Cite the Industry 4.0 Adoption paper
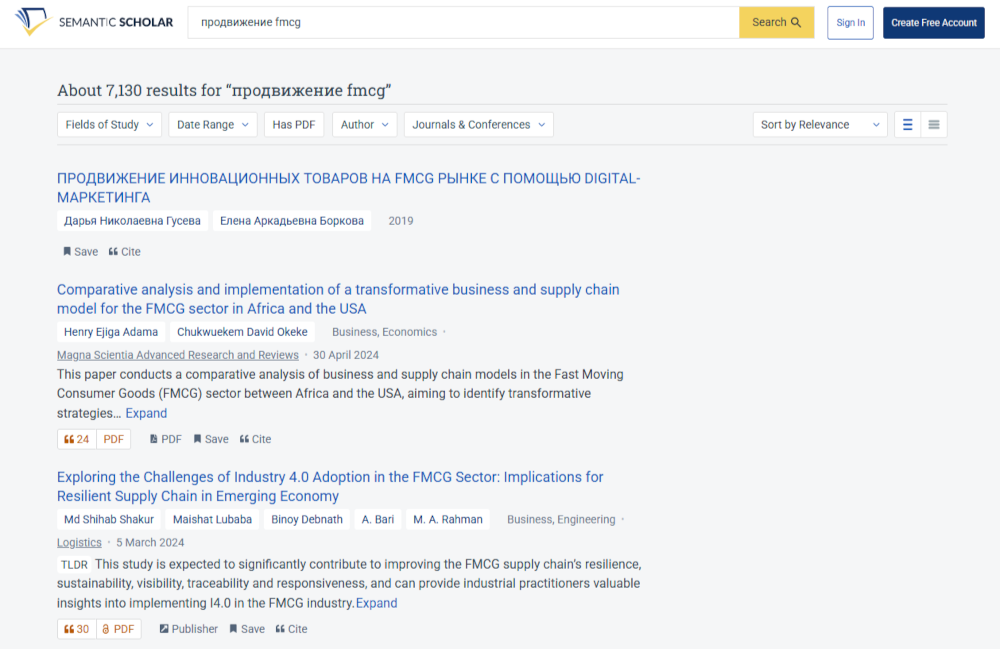This screenshot has width=1000, height=649. tap(292, 629)
